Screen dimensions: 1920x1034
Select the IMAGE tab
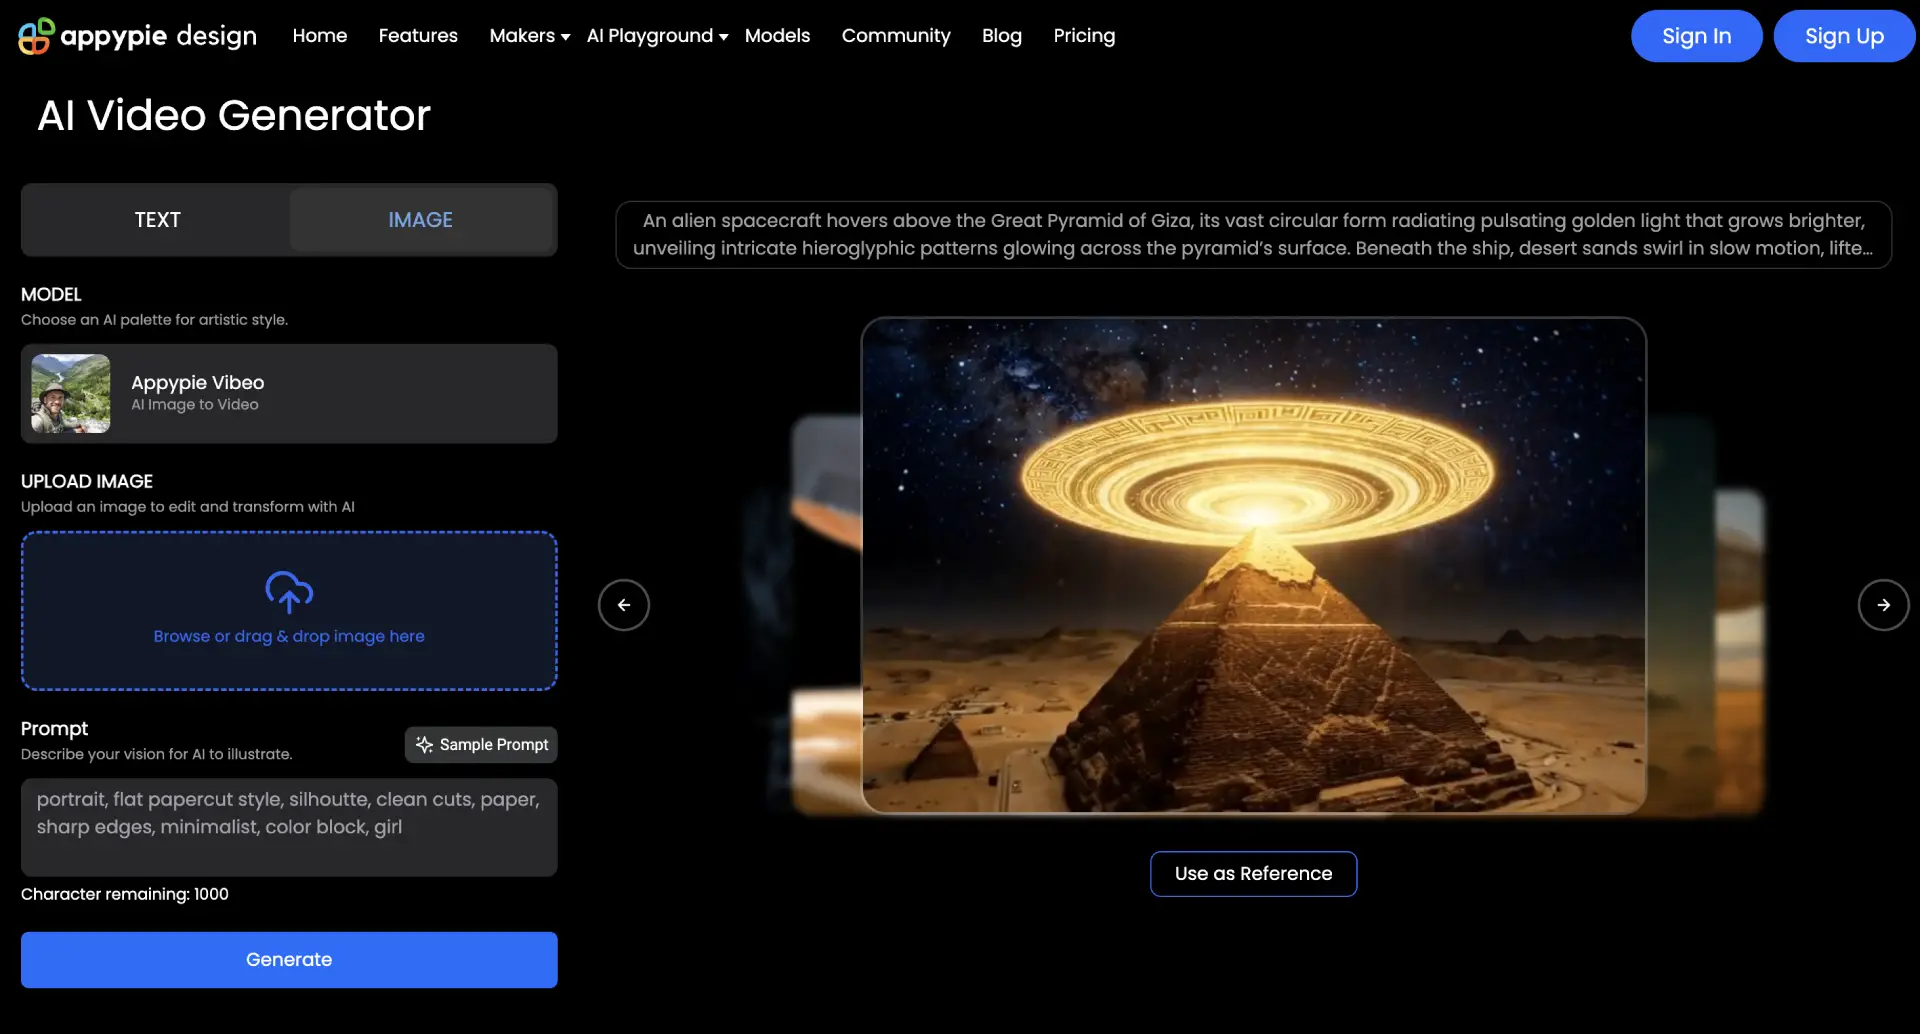coord(421,219)
